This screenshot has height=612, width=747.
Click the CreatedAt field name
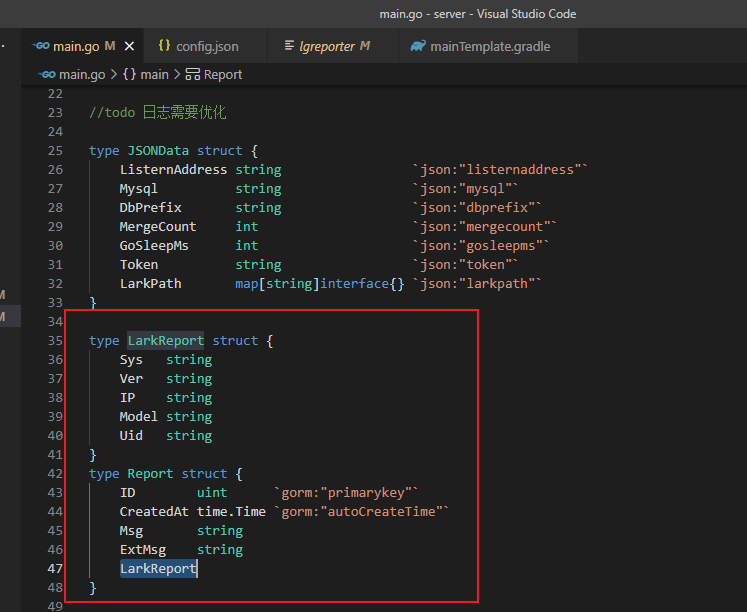(154, 512)
